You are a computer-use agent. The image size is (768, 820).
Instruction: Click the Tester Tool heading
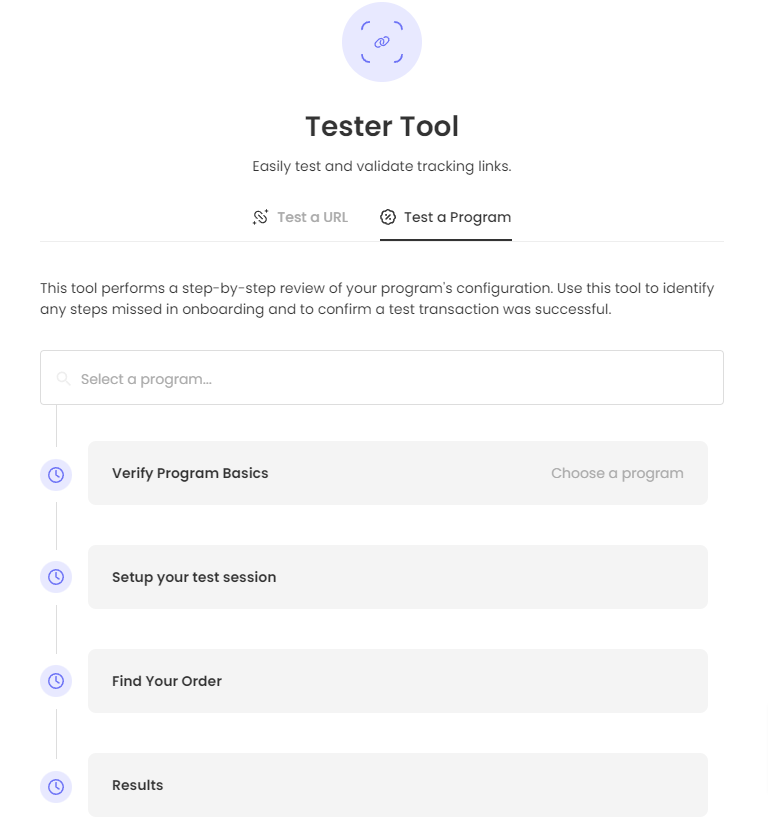pos(382,127)
